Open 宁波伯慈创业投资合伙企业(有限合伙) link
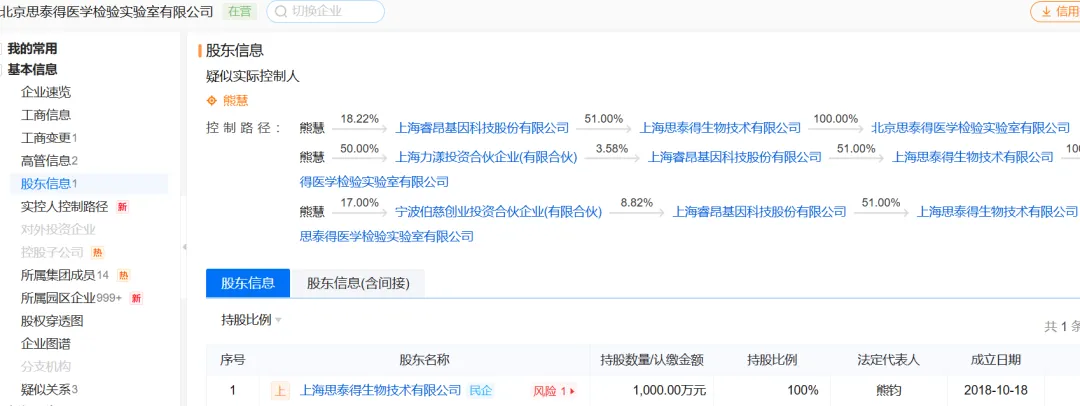 (x=499, y=212)
